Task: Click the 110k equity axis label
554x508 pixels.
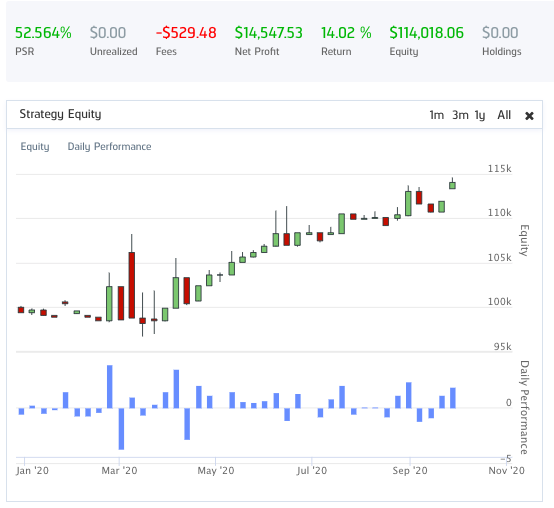Action: pos(499,213)
